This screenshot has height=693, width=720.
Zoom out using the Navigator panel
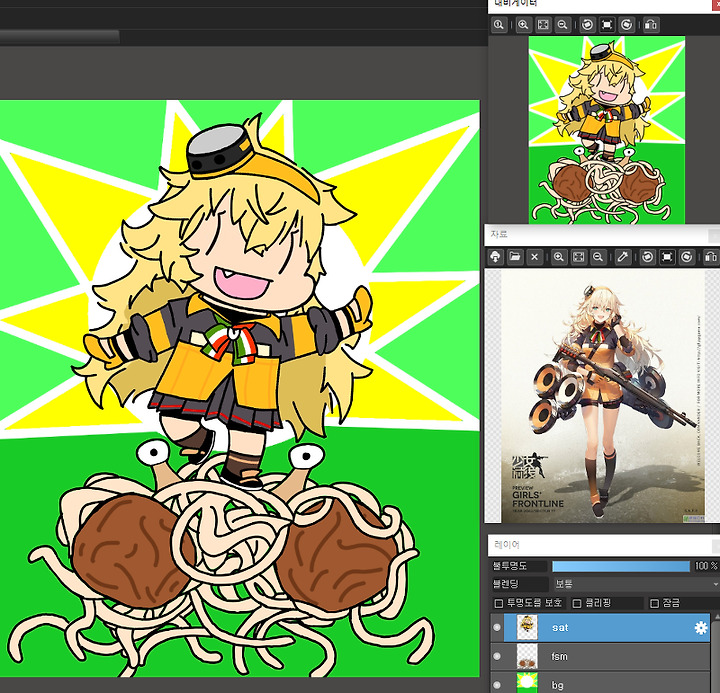[563, 25]
